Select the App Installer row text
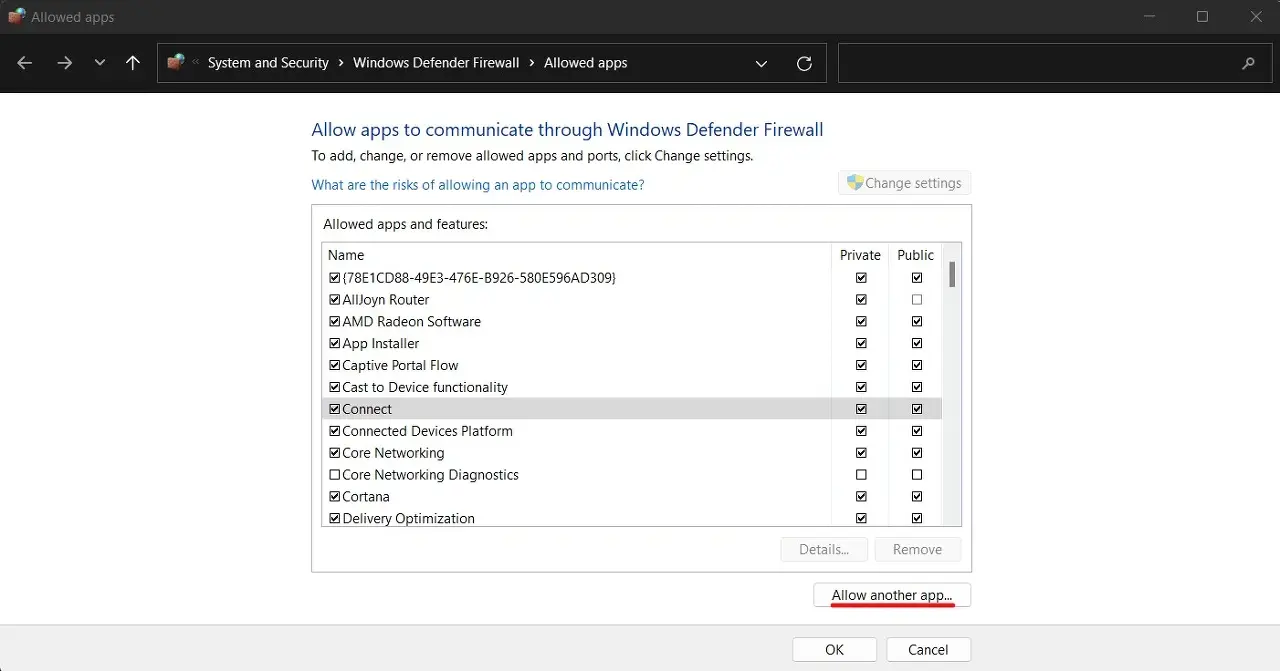The height and width of the screenshot is (671, 1280). 381,344
